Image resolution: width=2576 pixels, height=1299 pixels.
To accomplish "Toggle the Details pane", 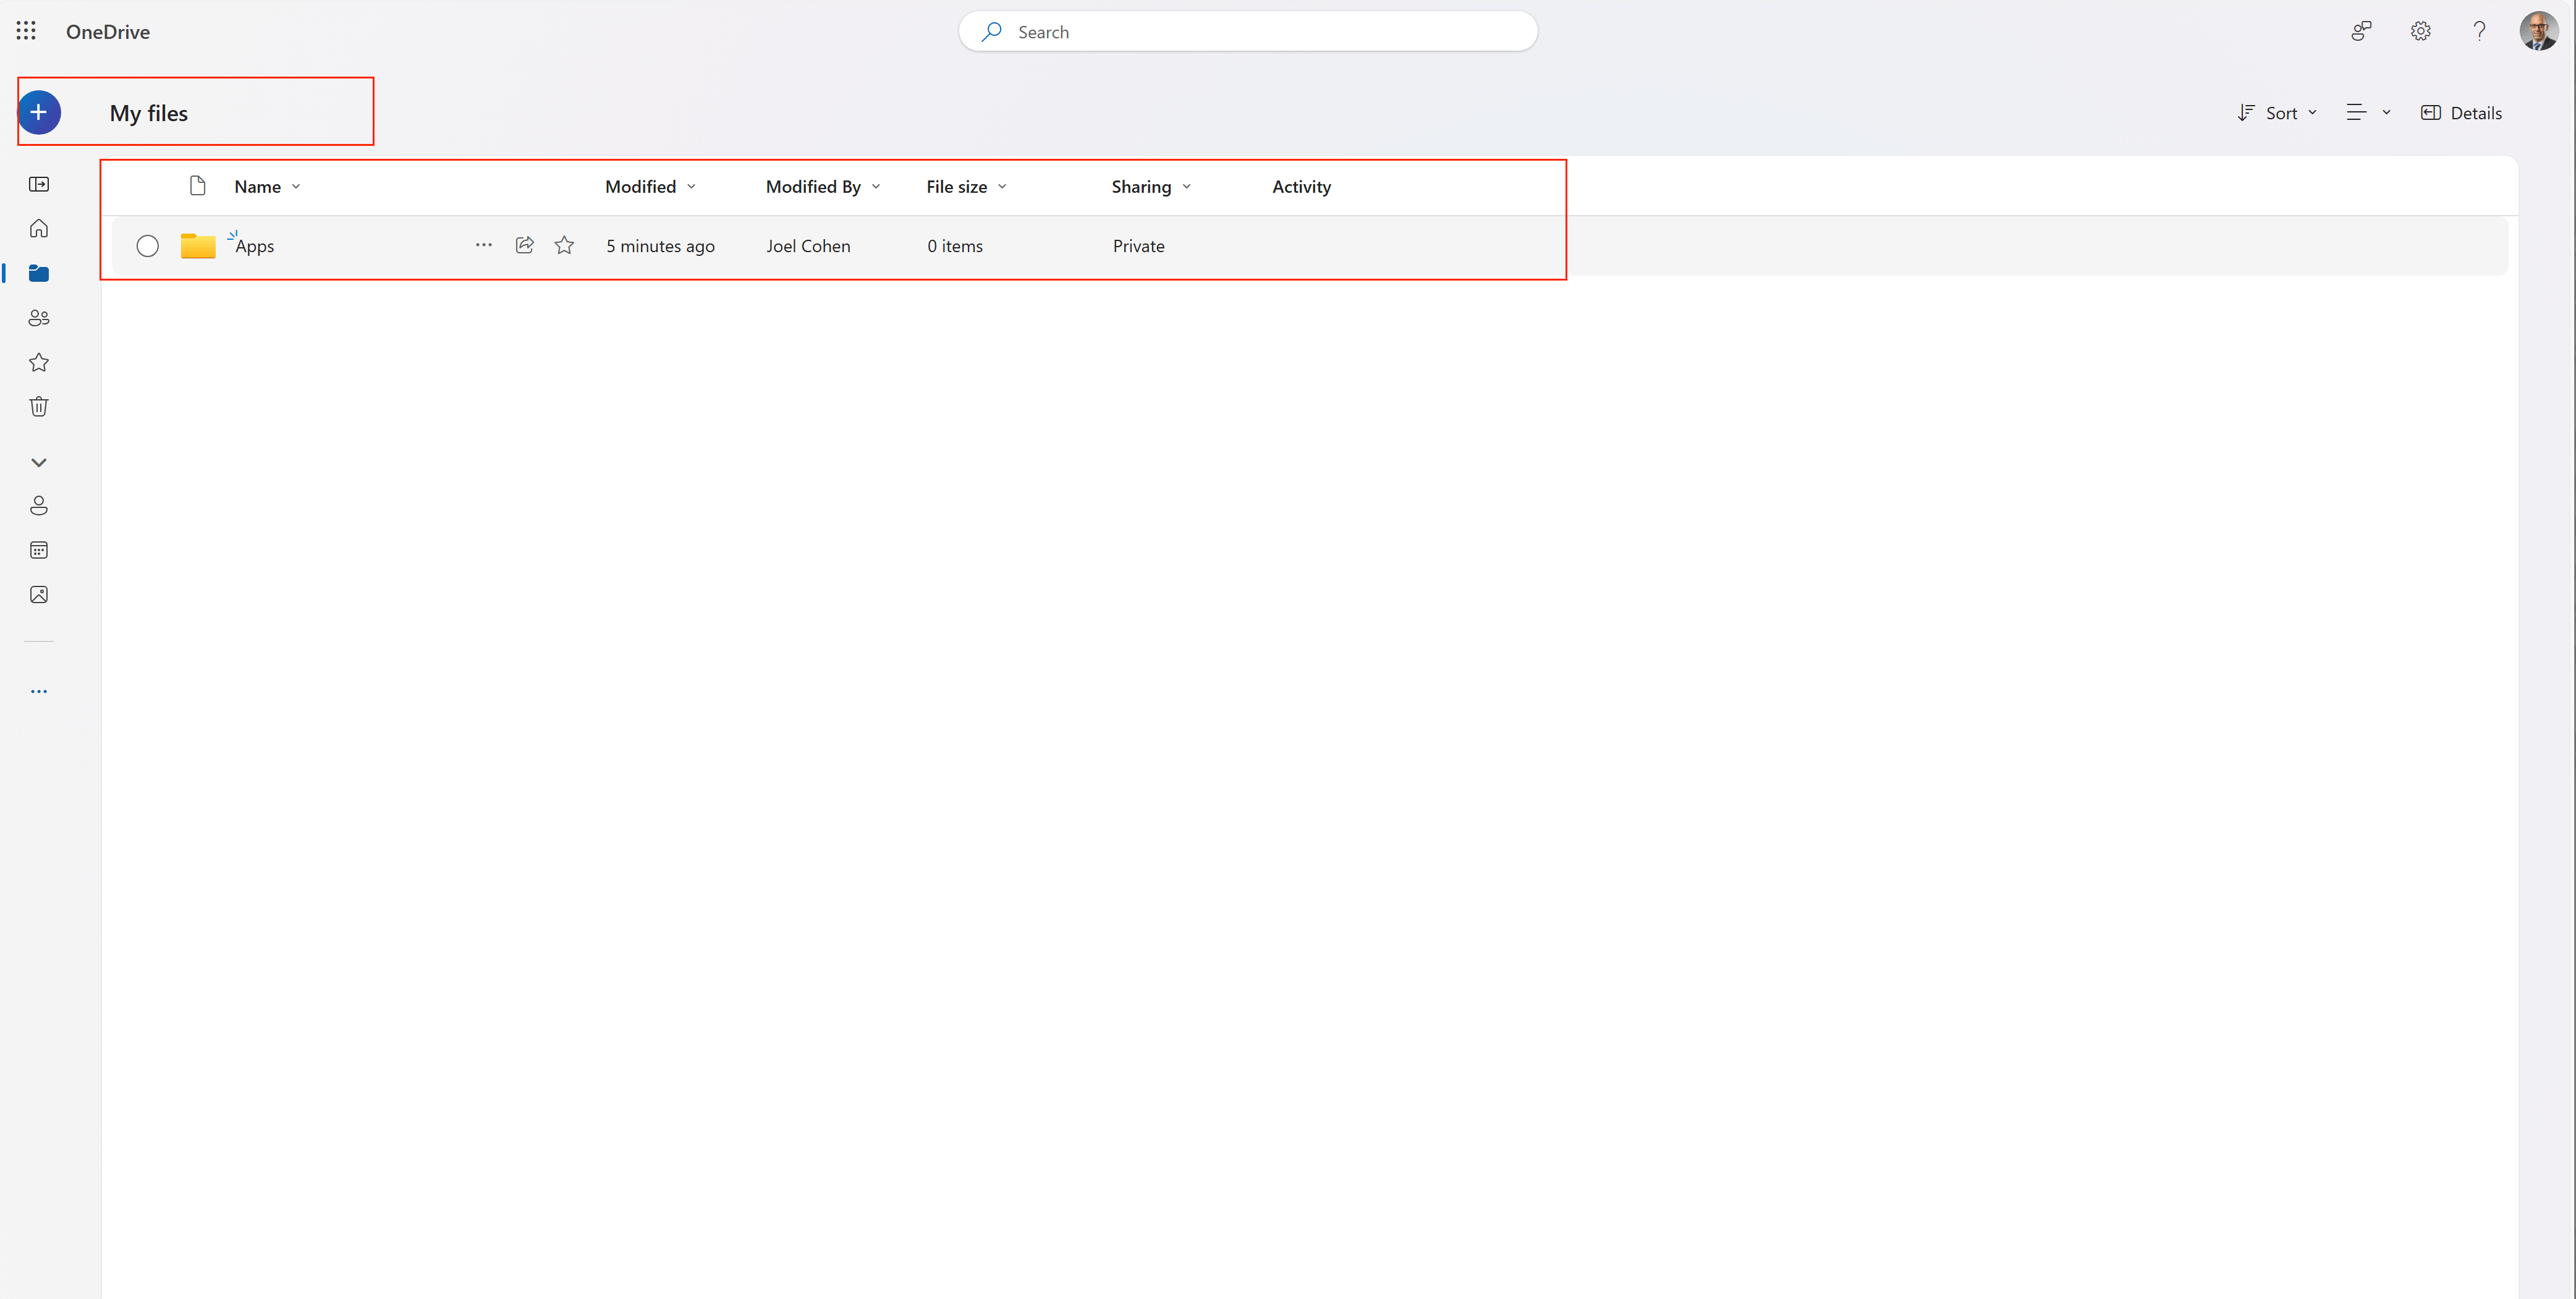I will pyautogui.click(x=2461, y=113).
